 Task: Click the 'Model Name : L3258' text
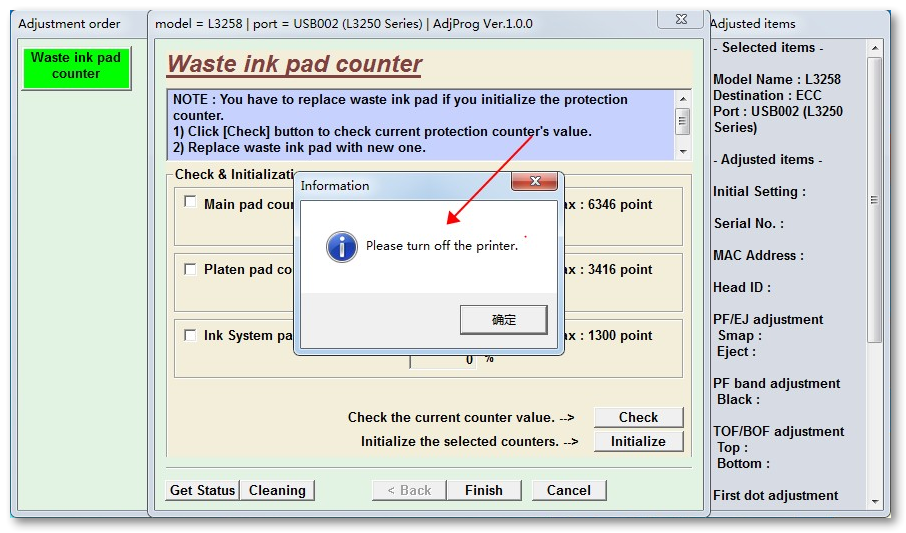tap(777, 79)
